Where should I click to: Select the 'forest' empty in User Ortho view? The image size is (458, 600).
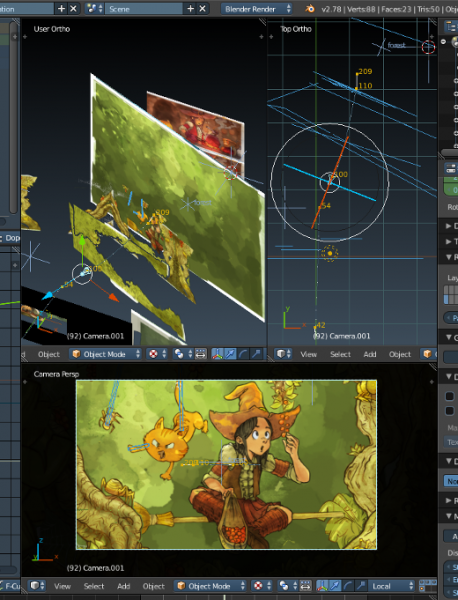coord(188,203)
